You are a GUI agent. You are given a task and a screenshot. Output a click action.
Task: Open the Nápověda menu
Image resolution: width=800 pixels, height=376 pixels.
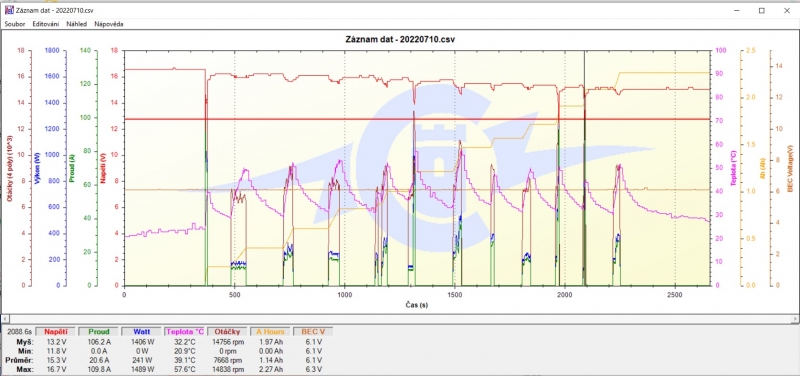coord(109,24)
